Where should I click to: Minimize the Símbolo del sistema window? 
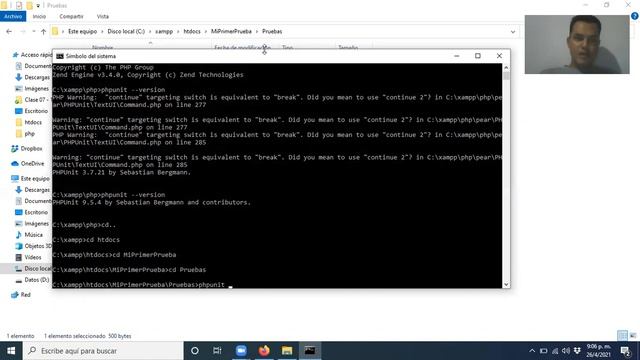(457, 56)
